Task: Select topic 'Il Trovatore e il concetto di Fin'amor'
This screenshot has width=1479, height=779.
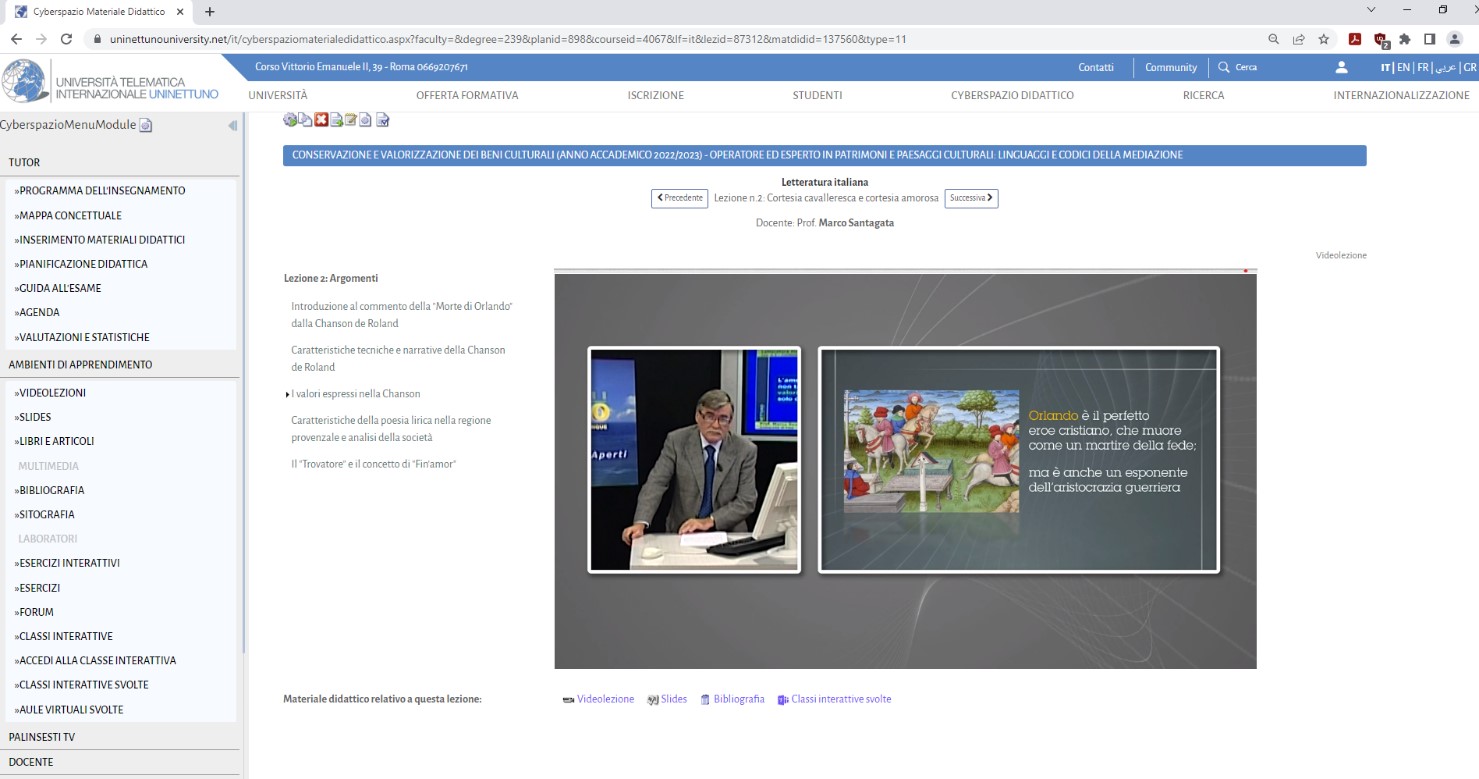Action: (374, 464)
